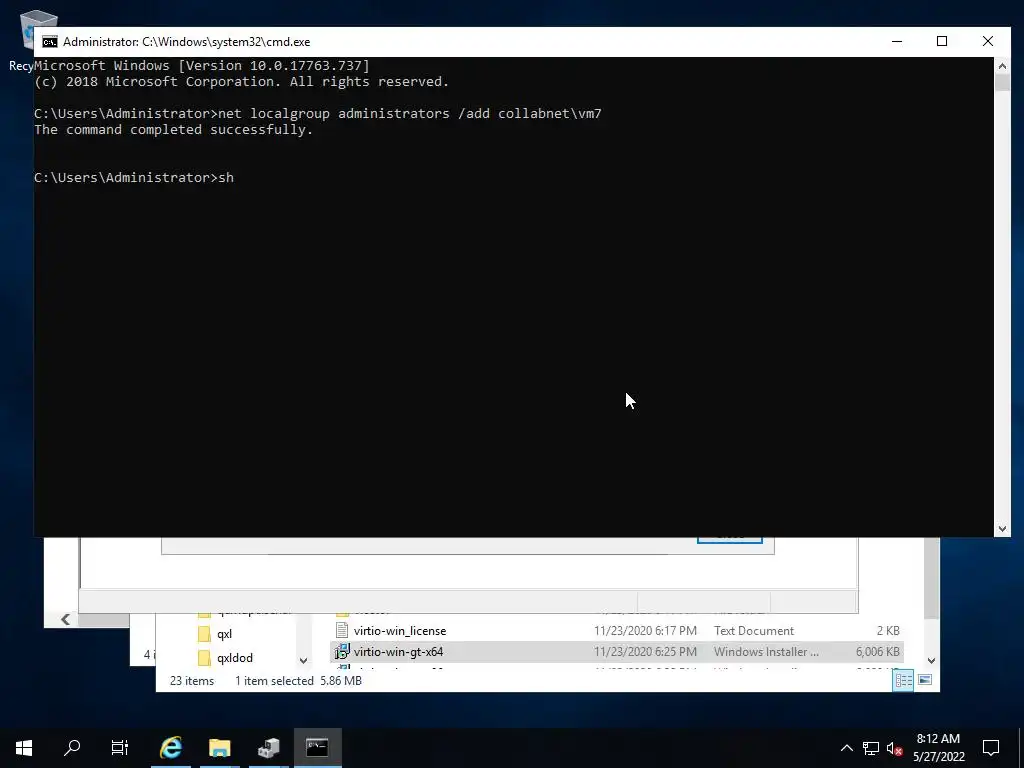The width and height of the screenshot is (1024, 768).
Task: Maximize the Command Prompt window
Action: pyautogui.click(x=942, y=41)
